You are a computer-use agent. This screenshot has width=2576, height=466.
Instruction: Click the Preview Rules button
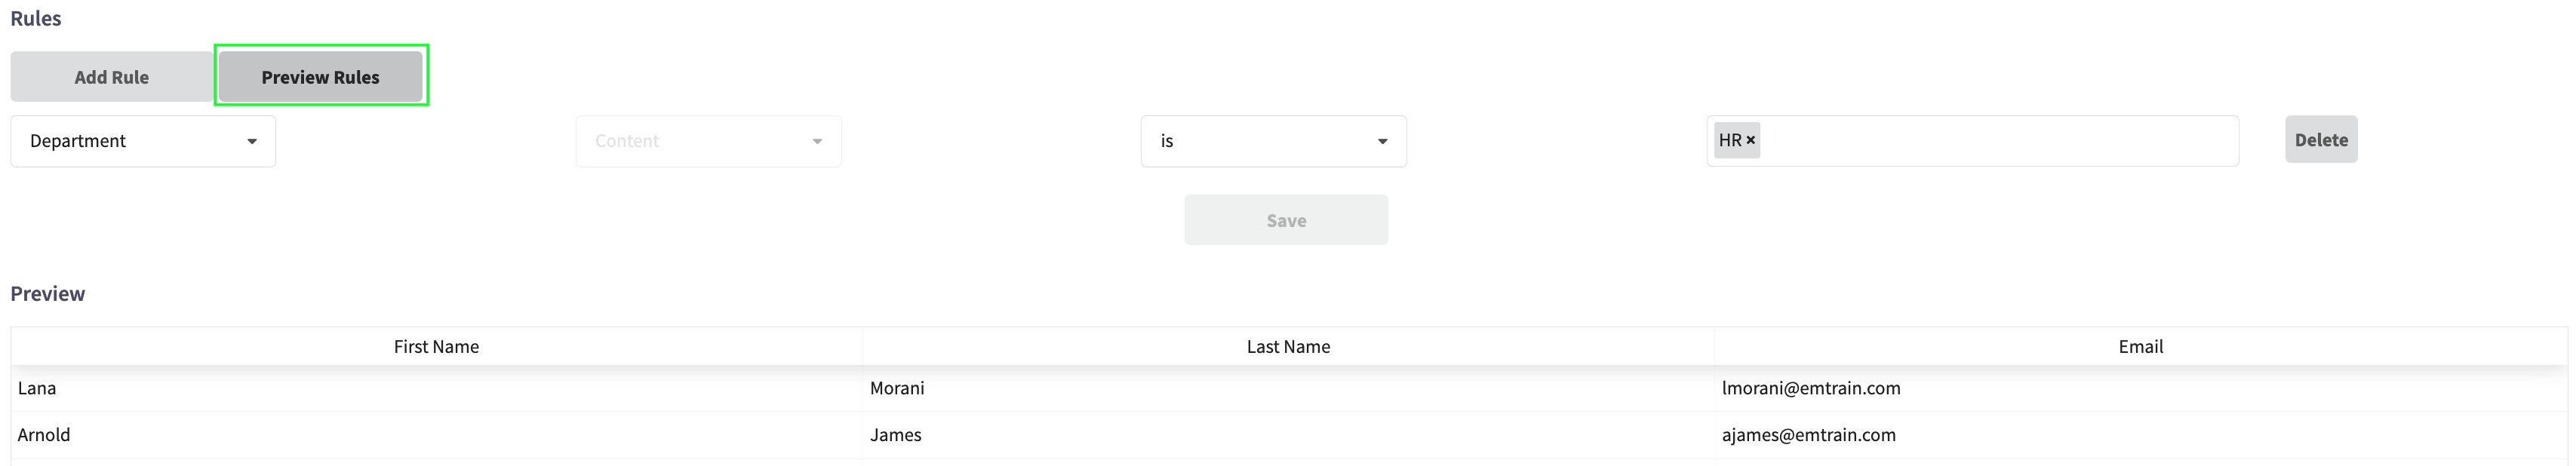point(320,77)
